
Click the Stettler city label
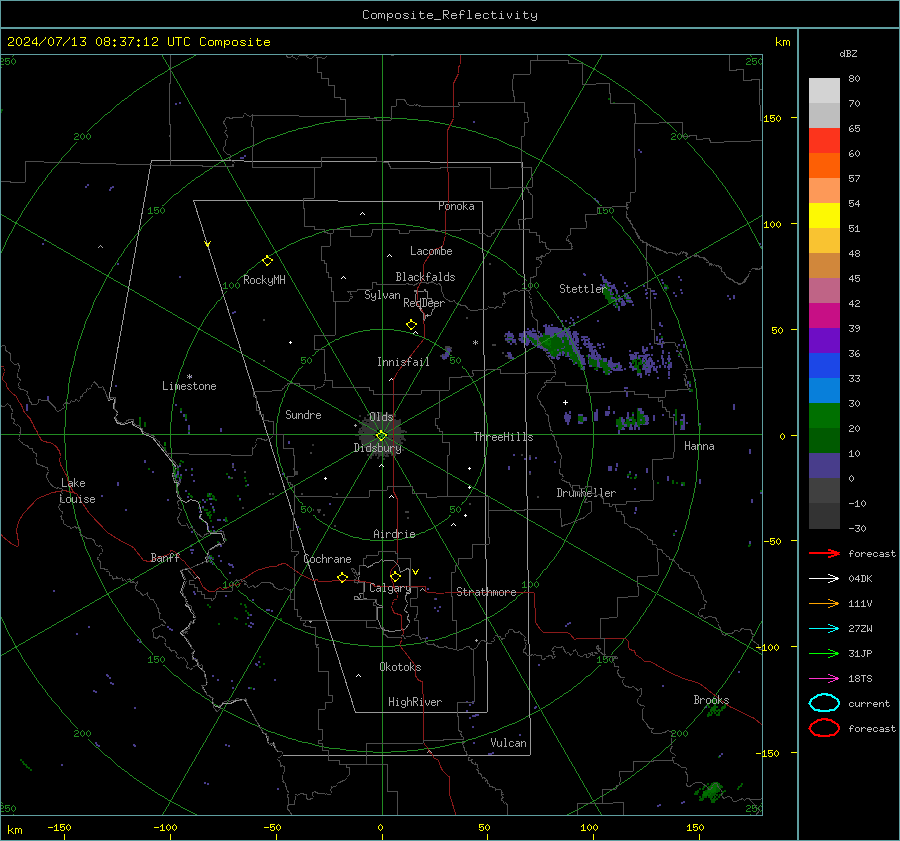point(582,289)
